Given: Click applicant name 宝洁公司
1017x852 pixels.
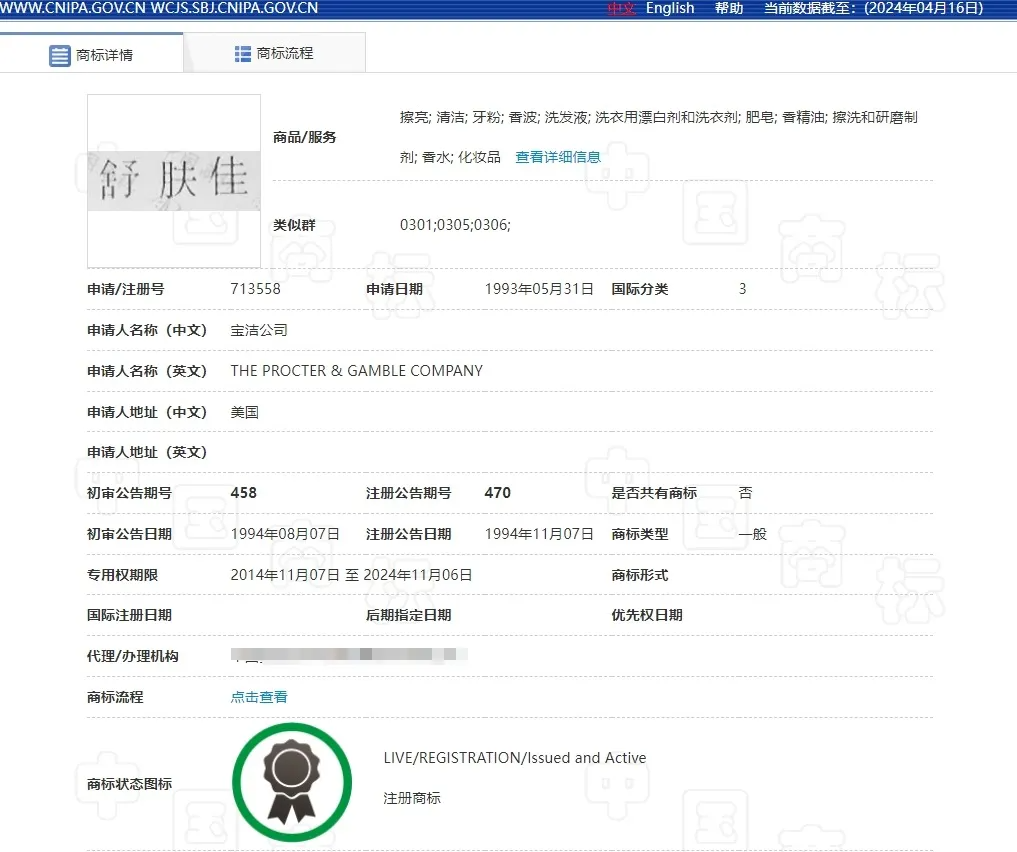Looking at the screenshot, I should click(259, 330).
